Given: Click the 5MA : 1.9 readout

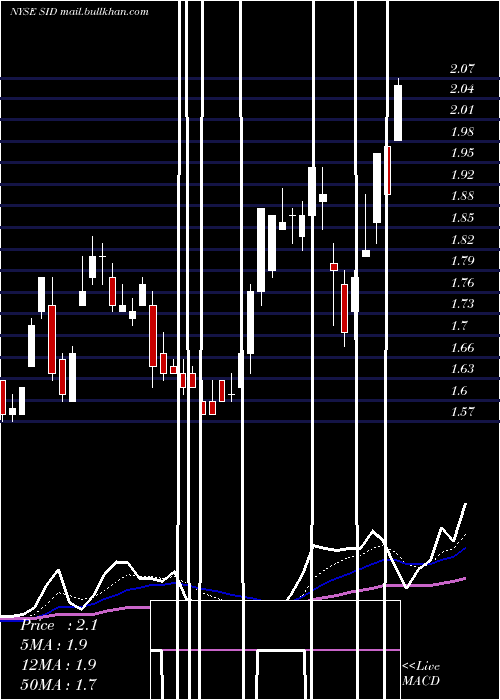Looking at the screenshot, I should tap(54, 645).
